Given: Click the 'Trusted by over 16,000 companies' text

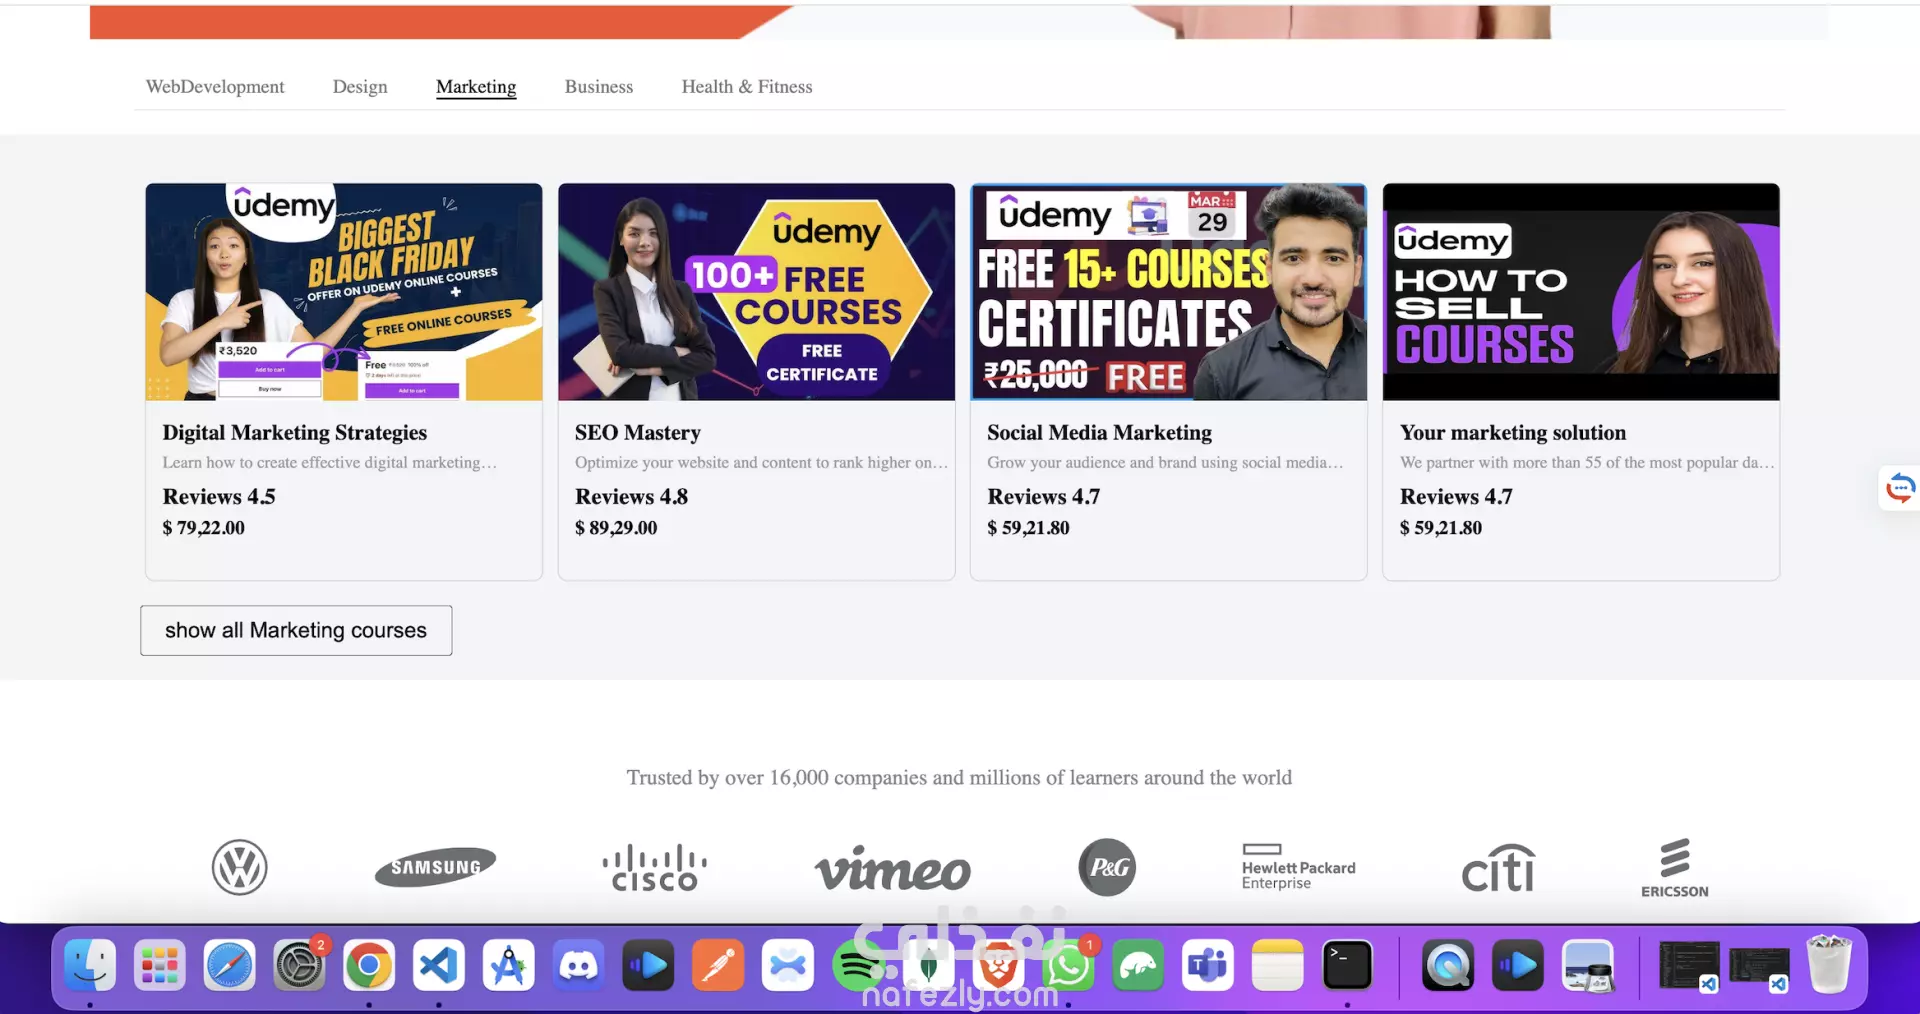Looking at the screenshot, I should point(959,777).
